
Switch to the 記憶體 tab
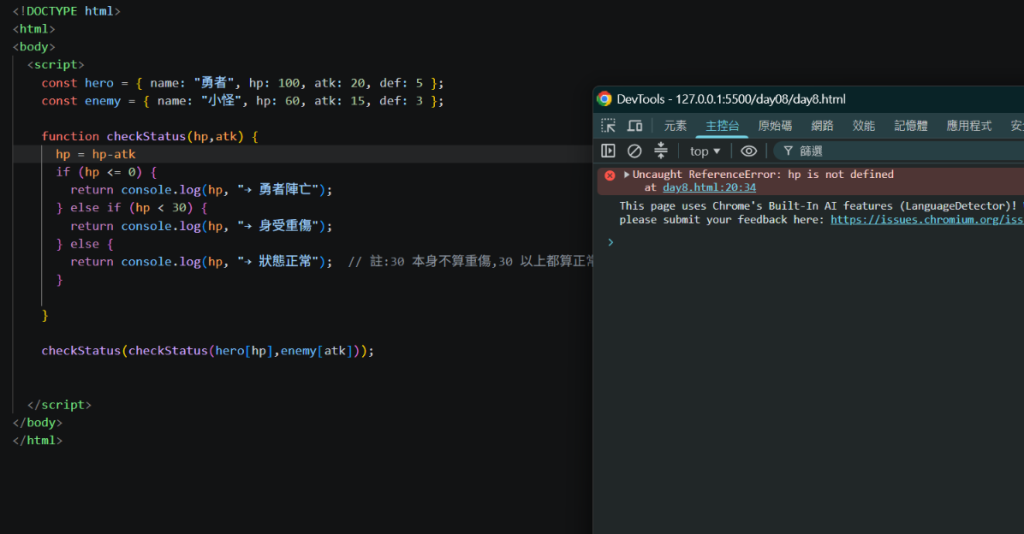click(911, 125)
